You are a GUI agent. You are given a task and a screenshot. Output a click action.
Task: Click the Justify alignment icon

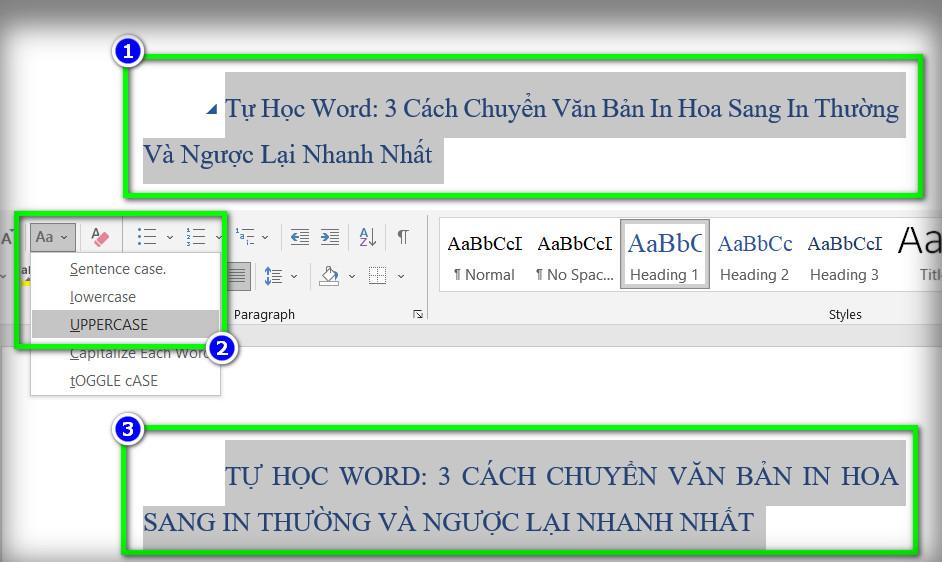[x=237, y=276]
